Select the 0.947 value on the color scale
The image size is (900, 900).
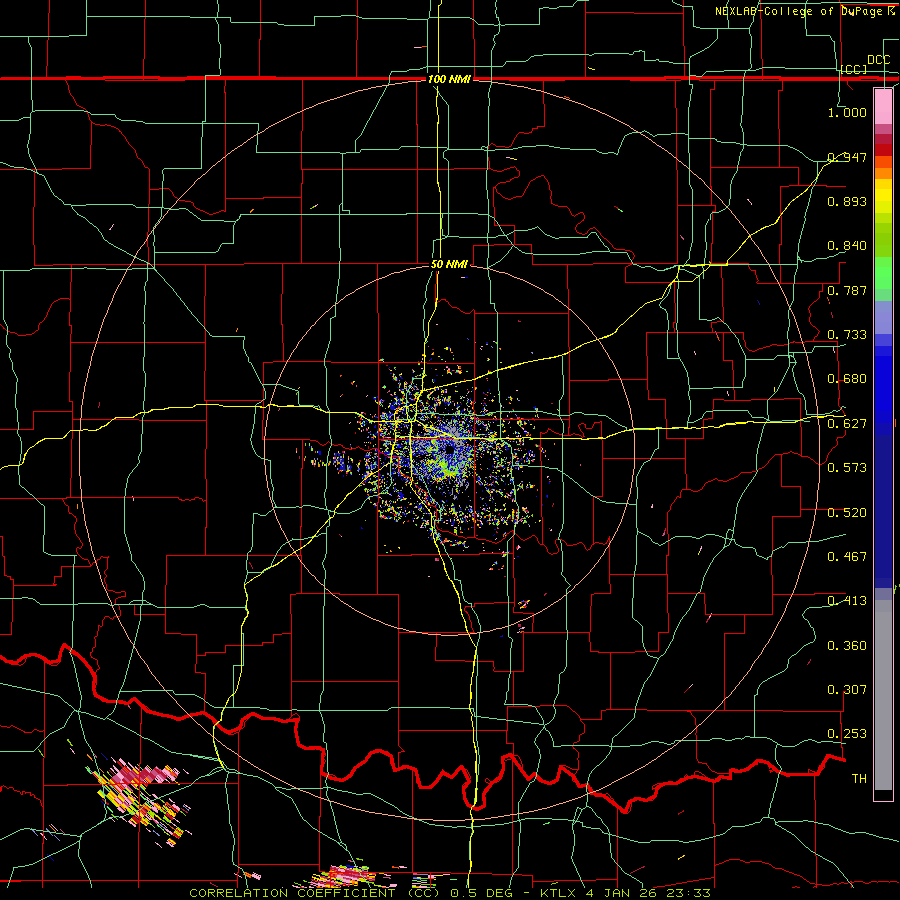click(847, 157)
